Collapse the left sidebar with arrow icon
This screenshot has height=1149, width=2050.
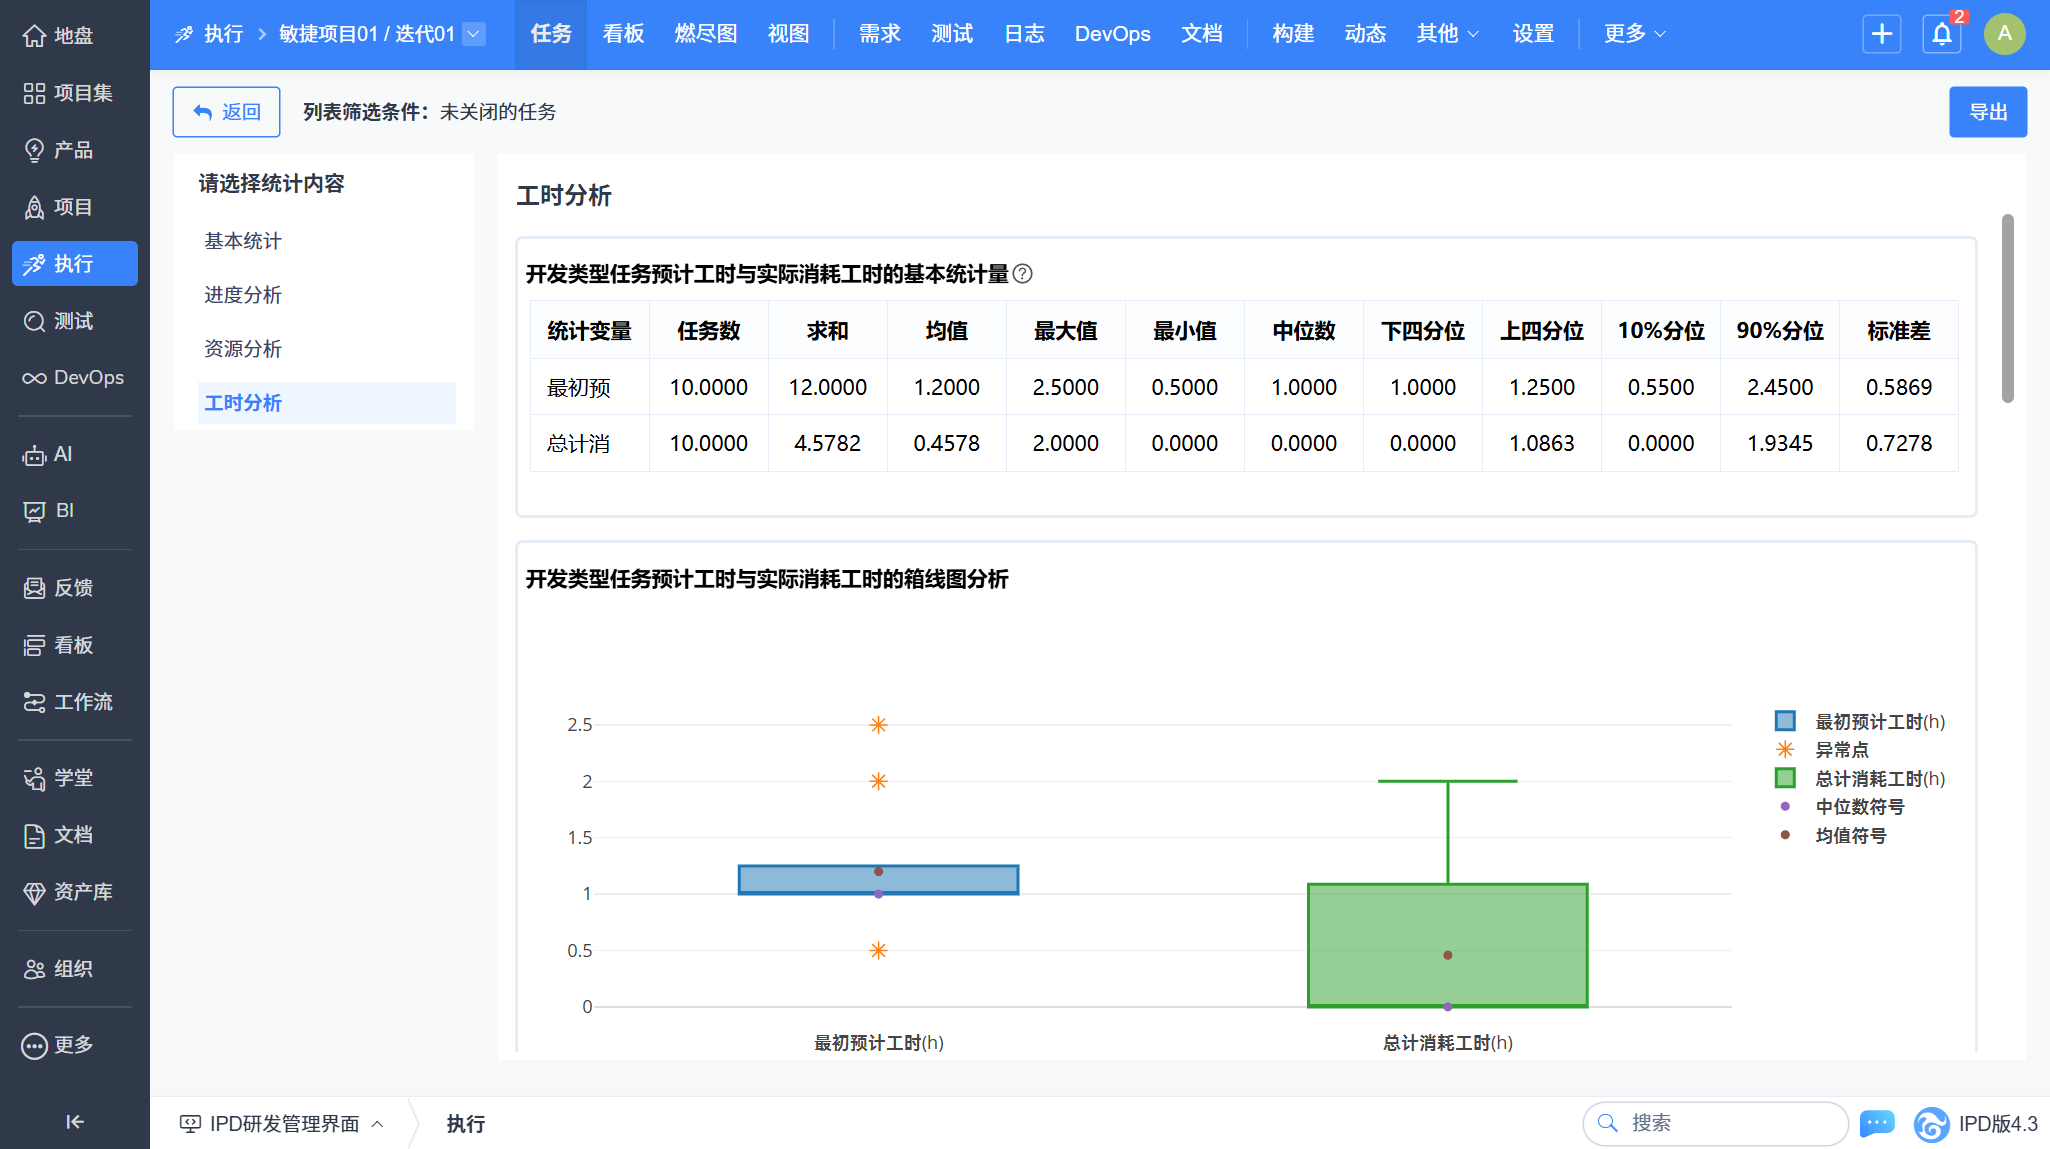point(74,1121)
